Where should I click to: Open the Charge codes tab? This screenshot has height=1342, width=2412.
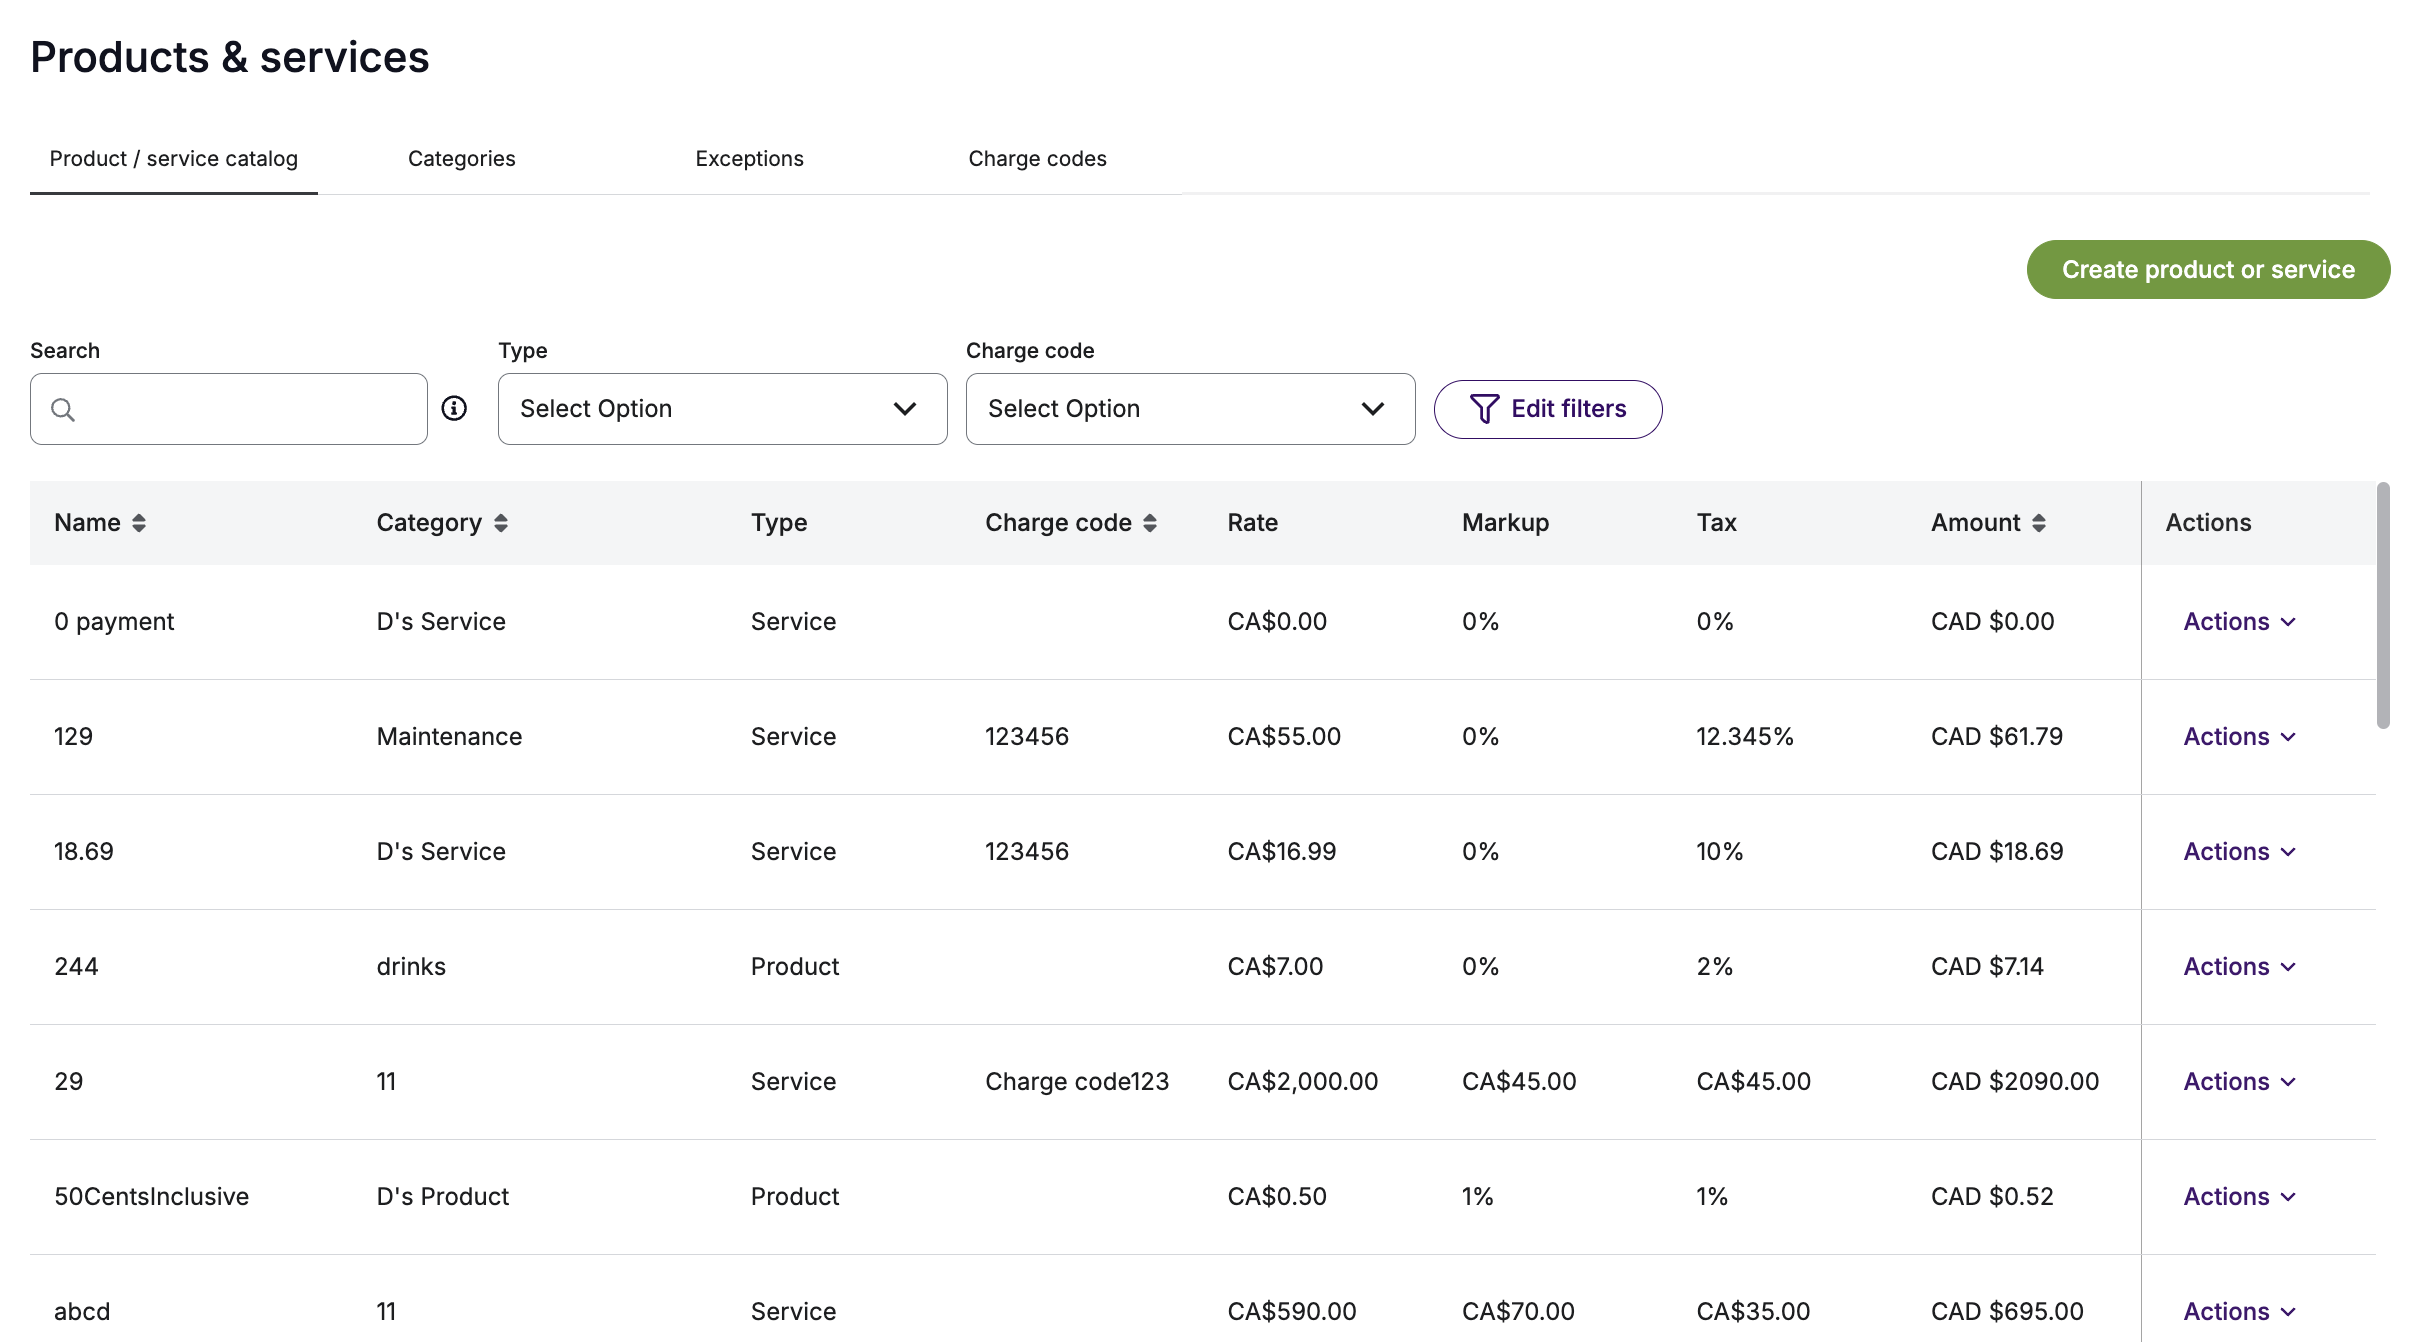coord(1037,158)
